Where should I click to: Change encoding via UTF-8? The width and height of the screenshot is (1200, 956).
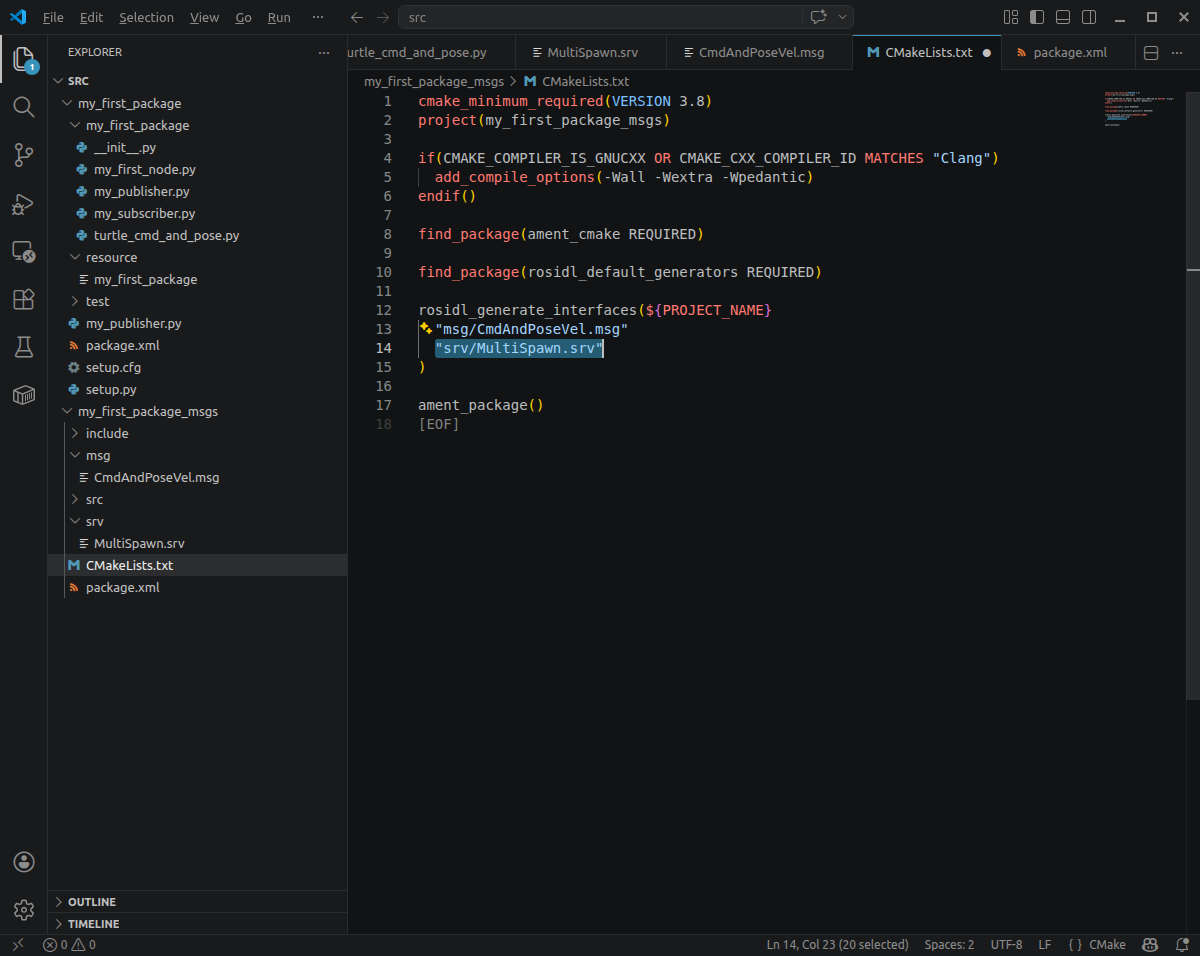tap(1006, 944)
